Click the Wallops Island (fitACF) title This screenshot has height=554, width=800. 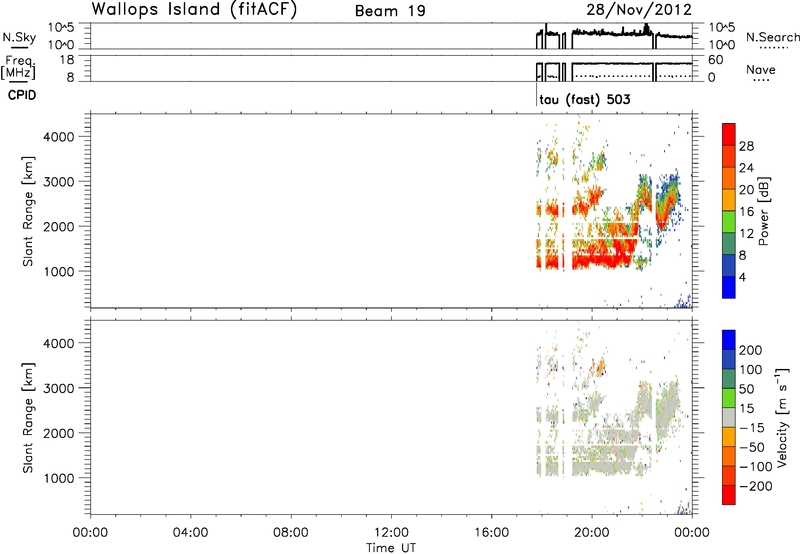point(194,10)
